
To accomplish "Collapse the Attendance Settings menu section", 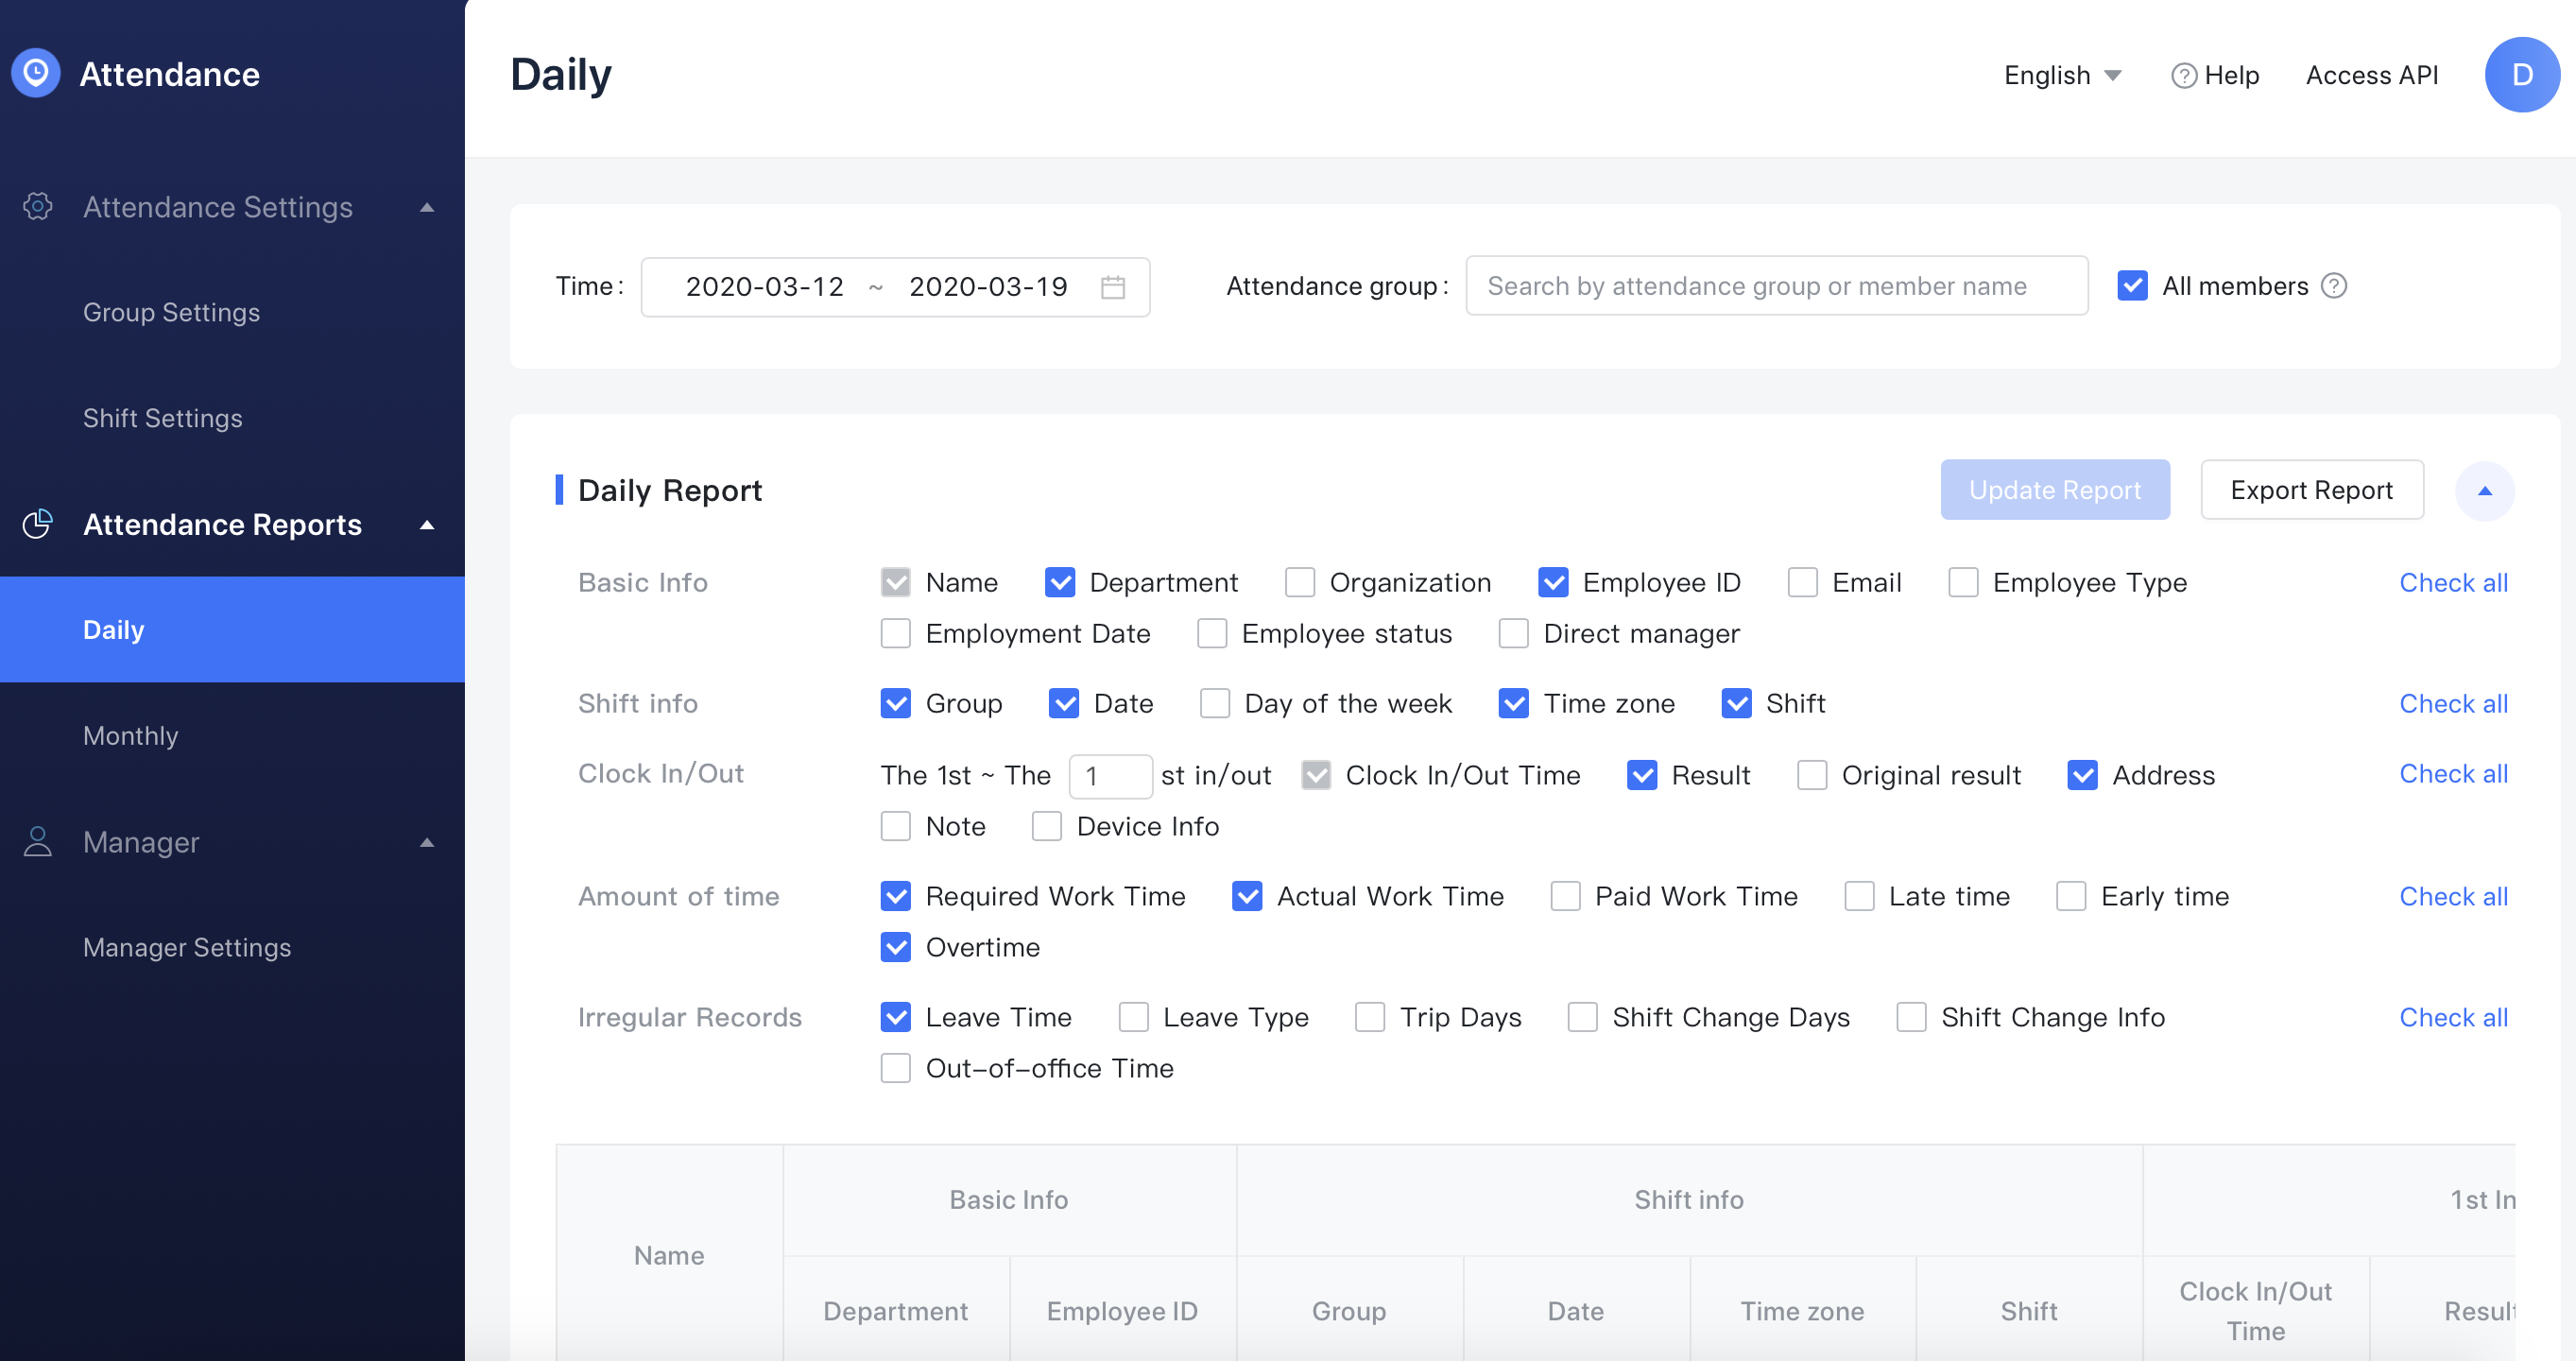I will 427,207.
